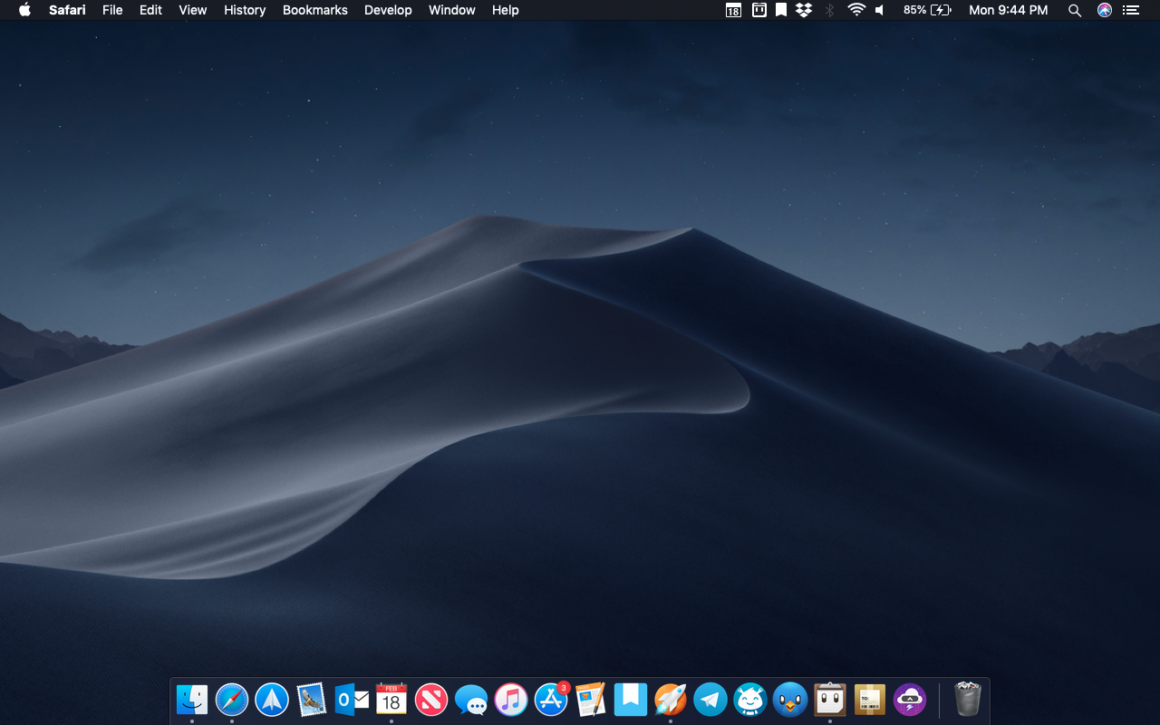Open the Calendar app showing 18

coord(391,699)
